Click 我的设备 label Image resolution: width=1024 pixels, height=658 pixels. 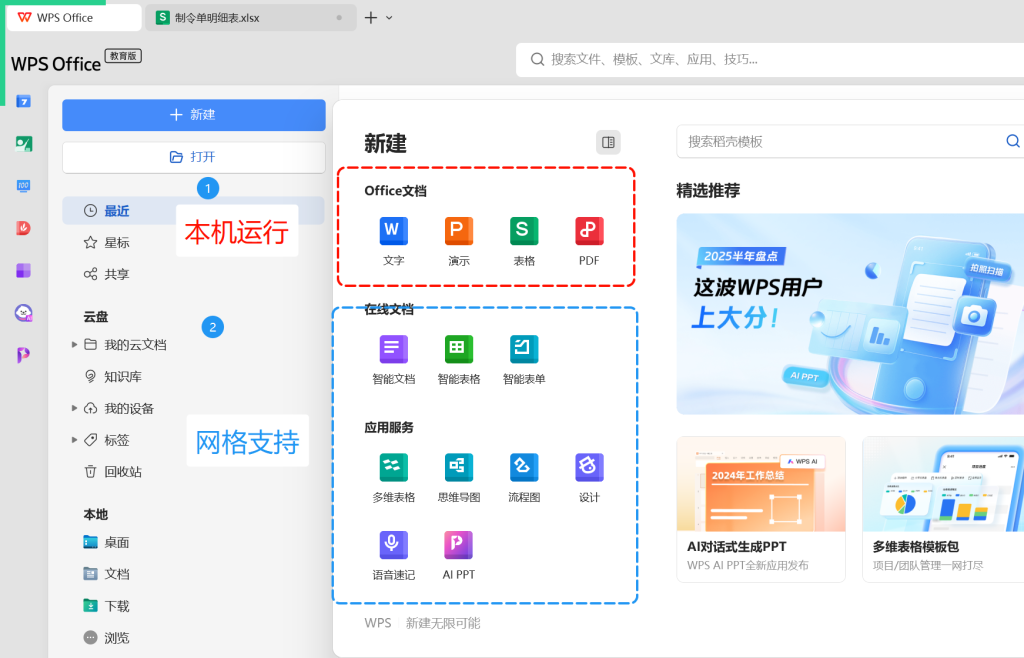pyautogui.click(x=129, y=409)
